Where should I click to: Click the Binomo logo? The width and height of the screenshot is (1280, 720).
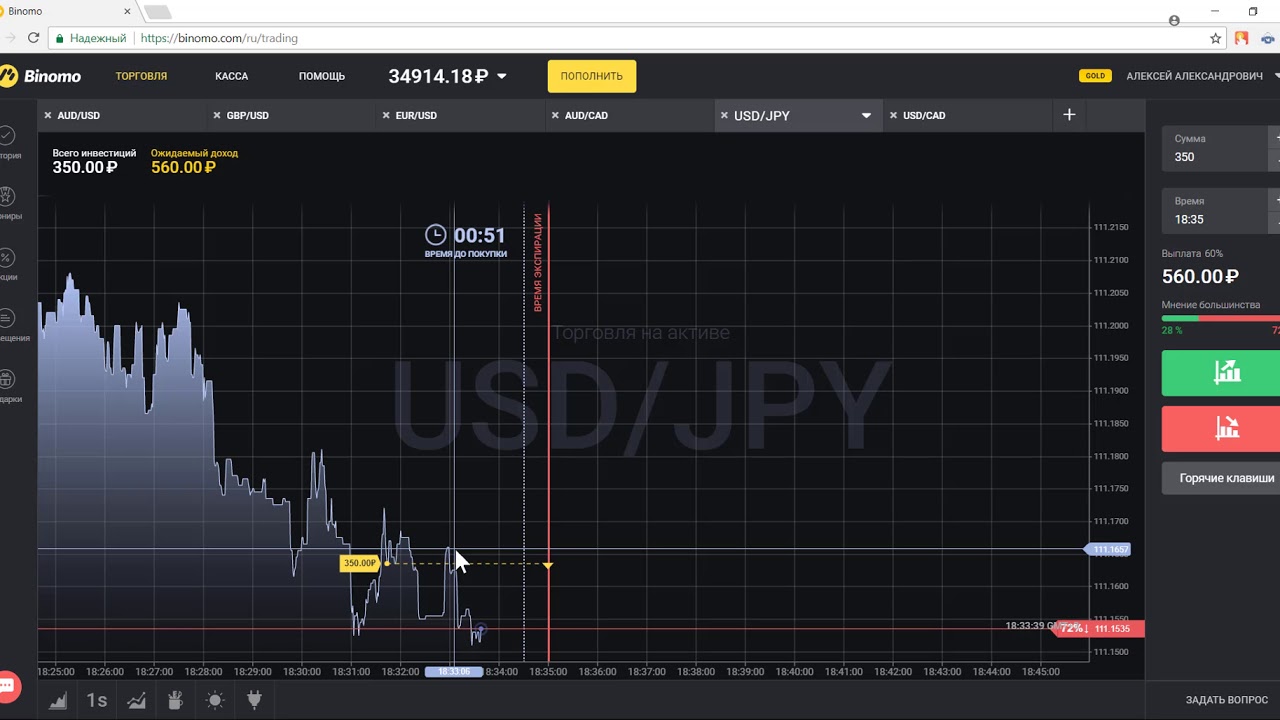click(41, 76)
